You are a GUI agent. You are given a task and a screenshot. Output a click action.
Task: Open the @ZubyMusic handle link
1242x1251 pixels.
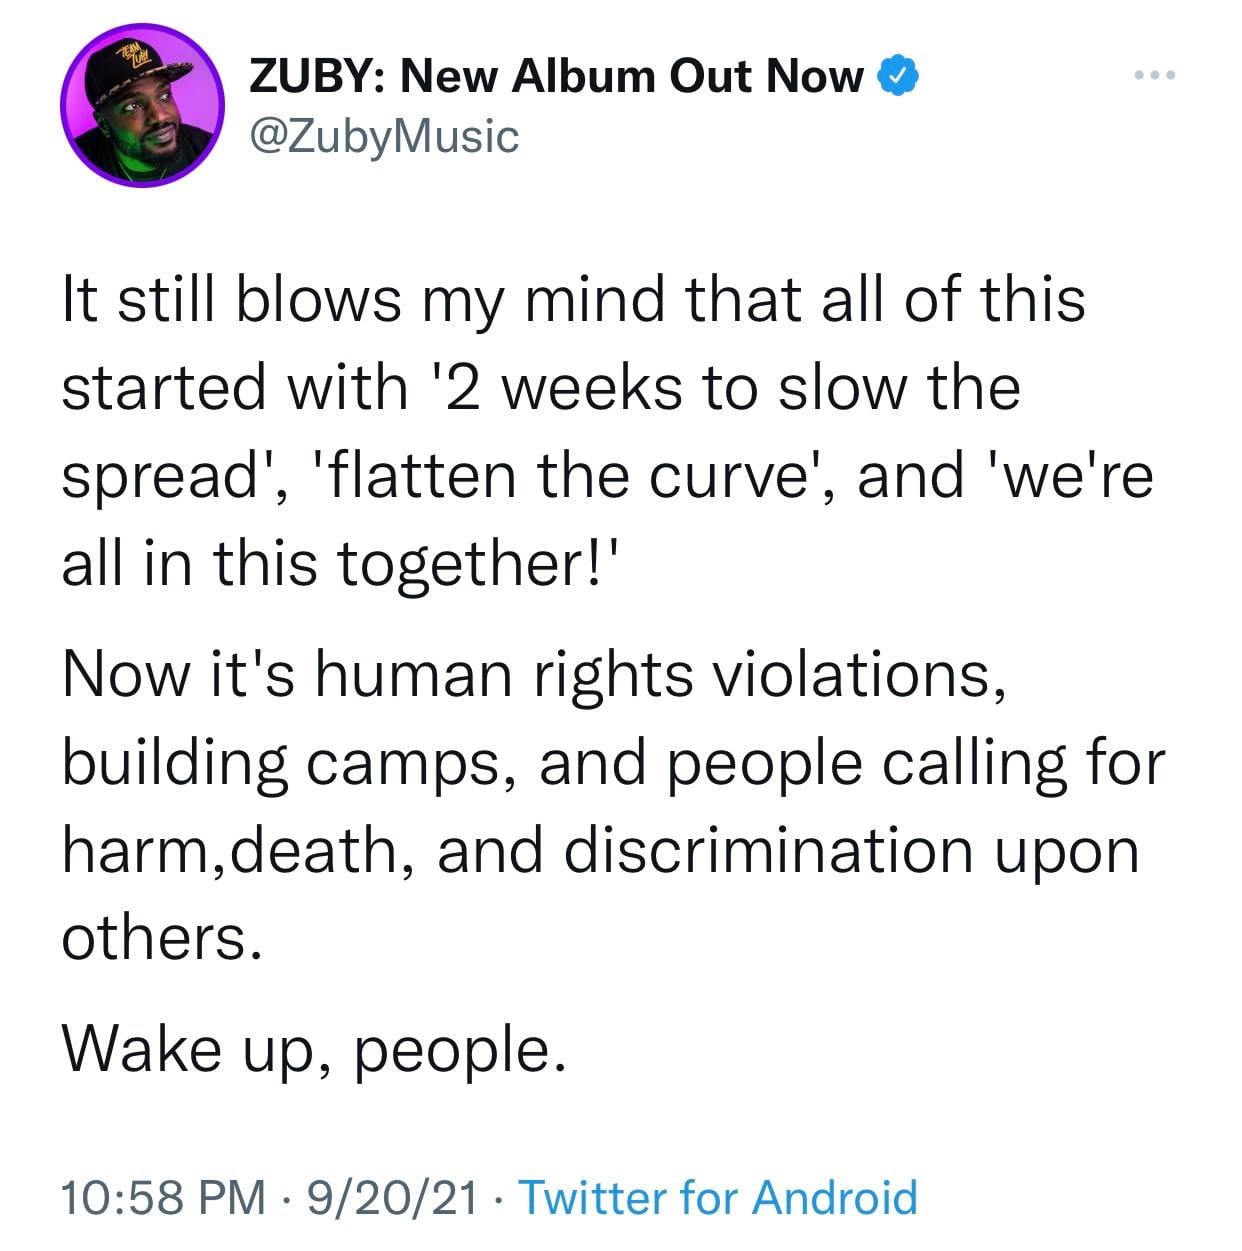[x=384, y=135]
